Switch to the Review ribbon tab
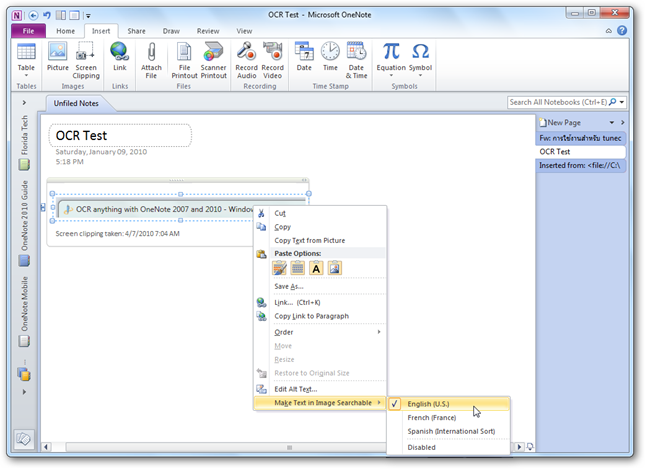 (208, 31)
